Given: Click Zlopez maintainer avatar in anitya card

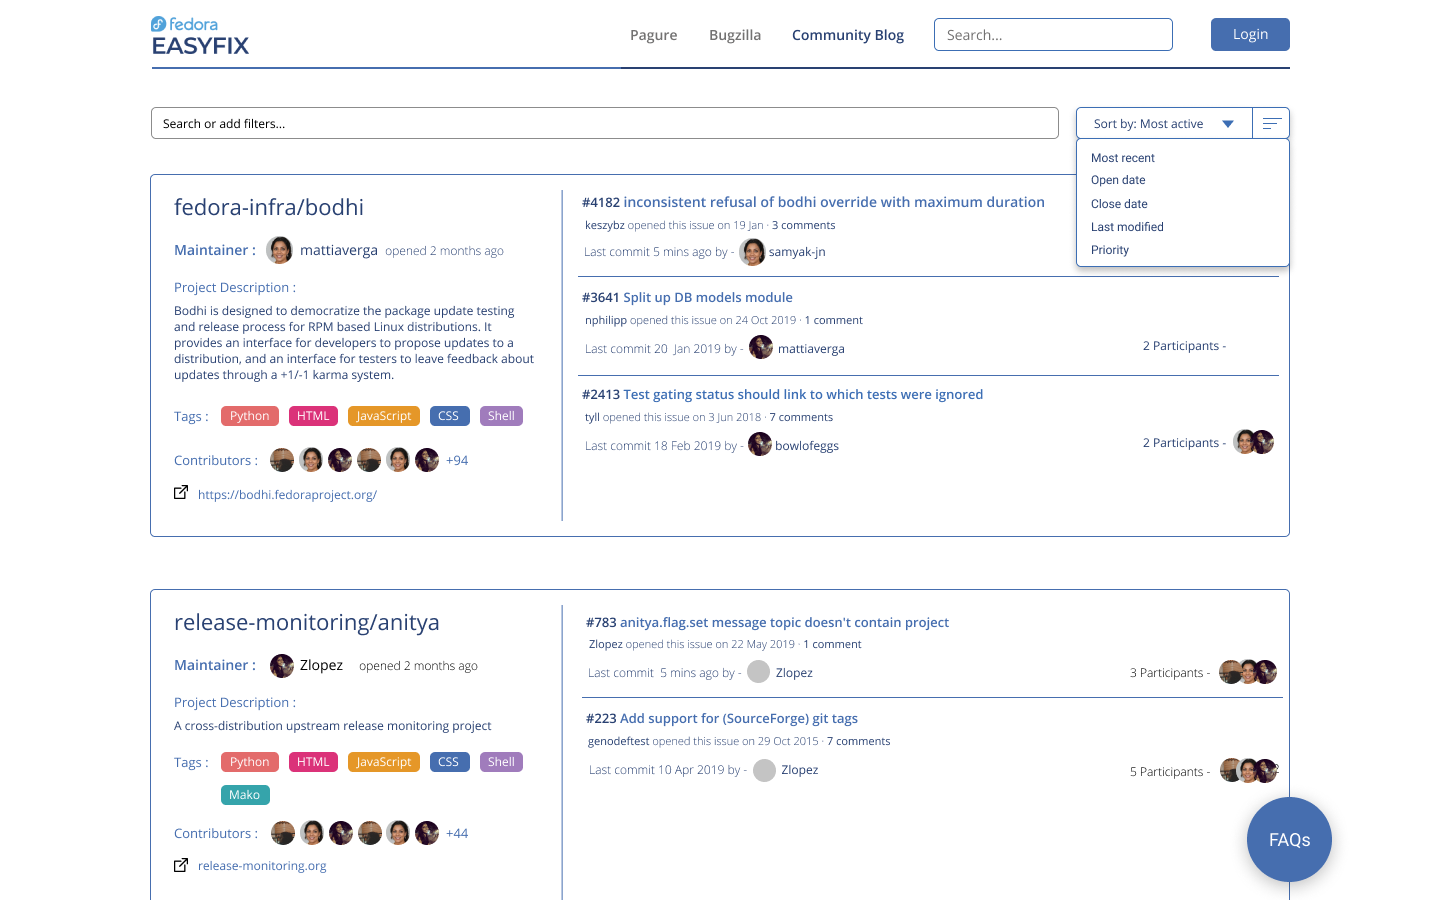Looking at the screenshot, I should tap(282, 665).
